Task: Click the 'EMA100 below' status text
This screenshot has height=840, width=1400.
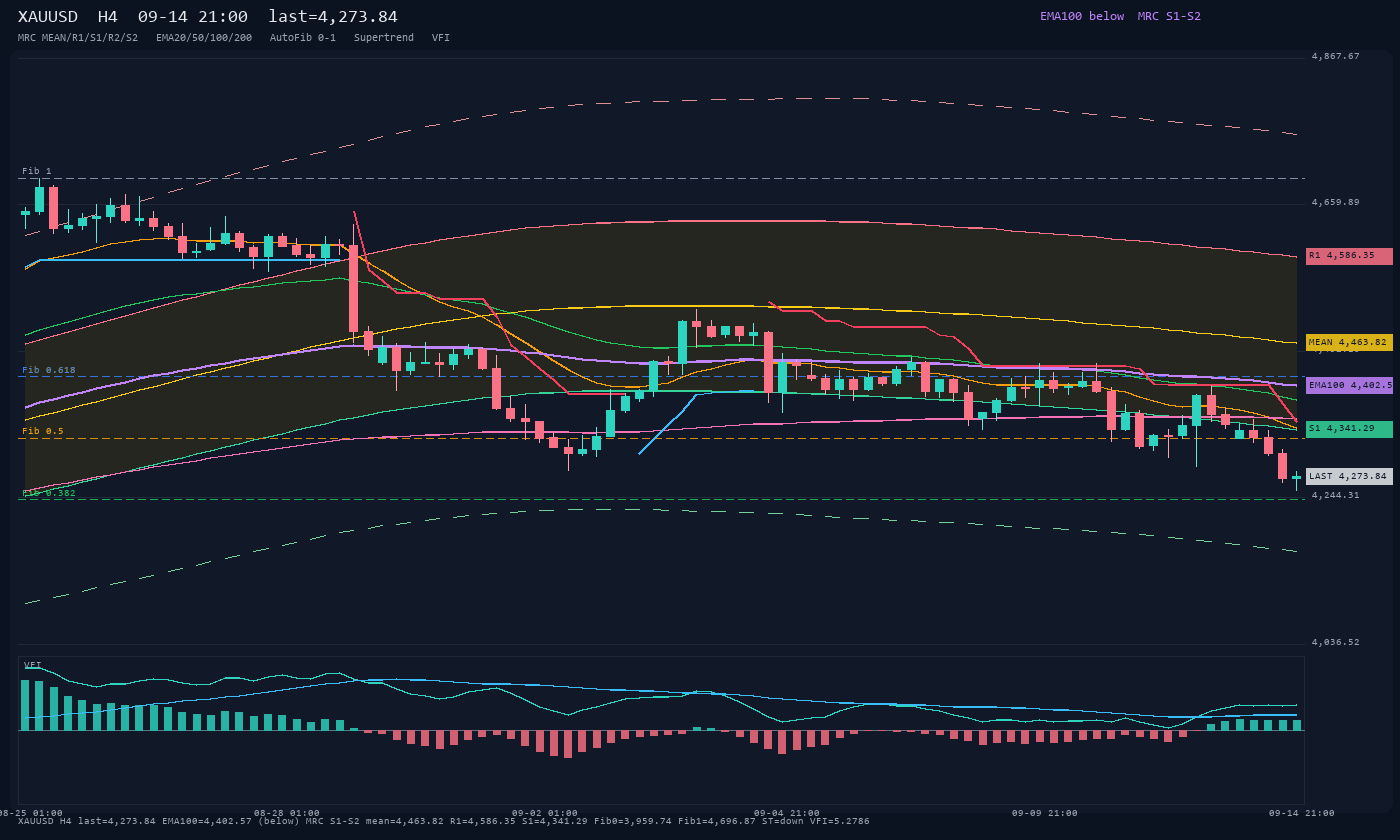Action: (x=1082, y=16)
